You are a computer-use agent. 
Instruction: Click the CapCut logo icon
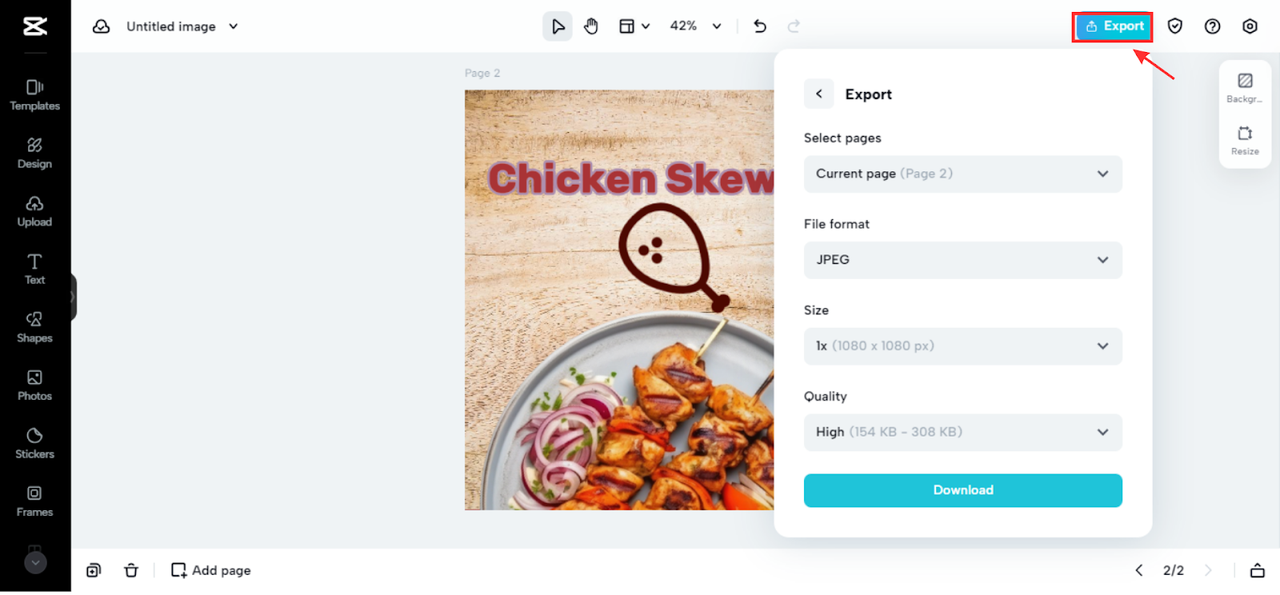(x=35, y=26)
